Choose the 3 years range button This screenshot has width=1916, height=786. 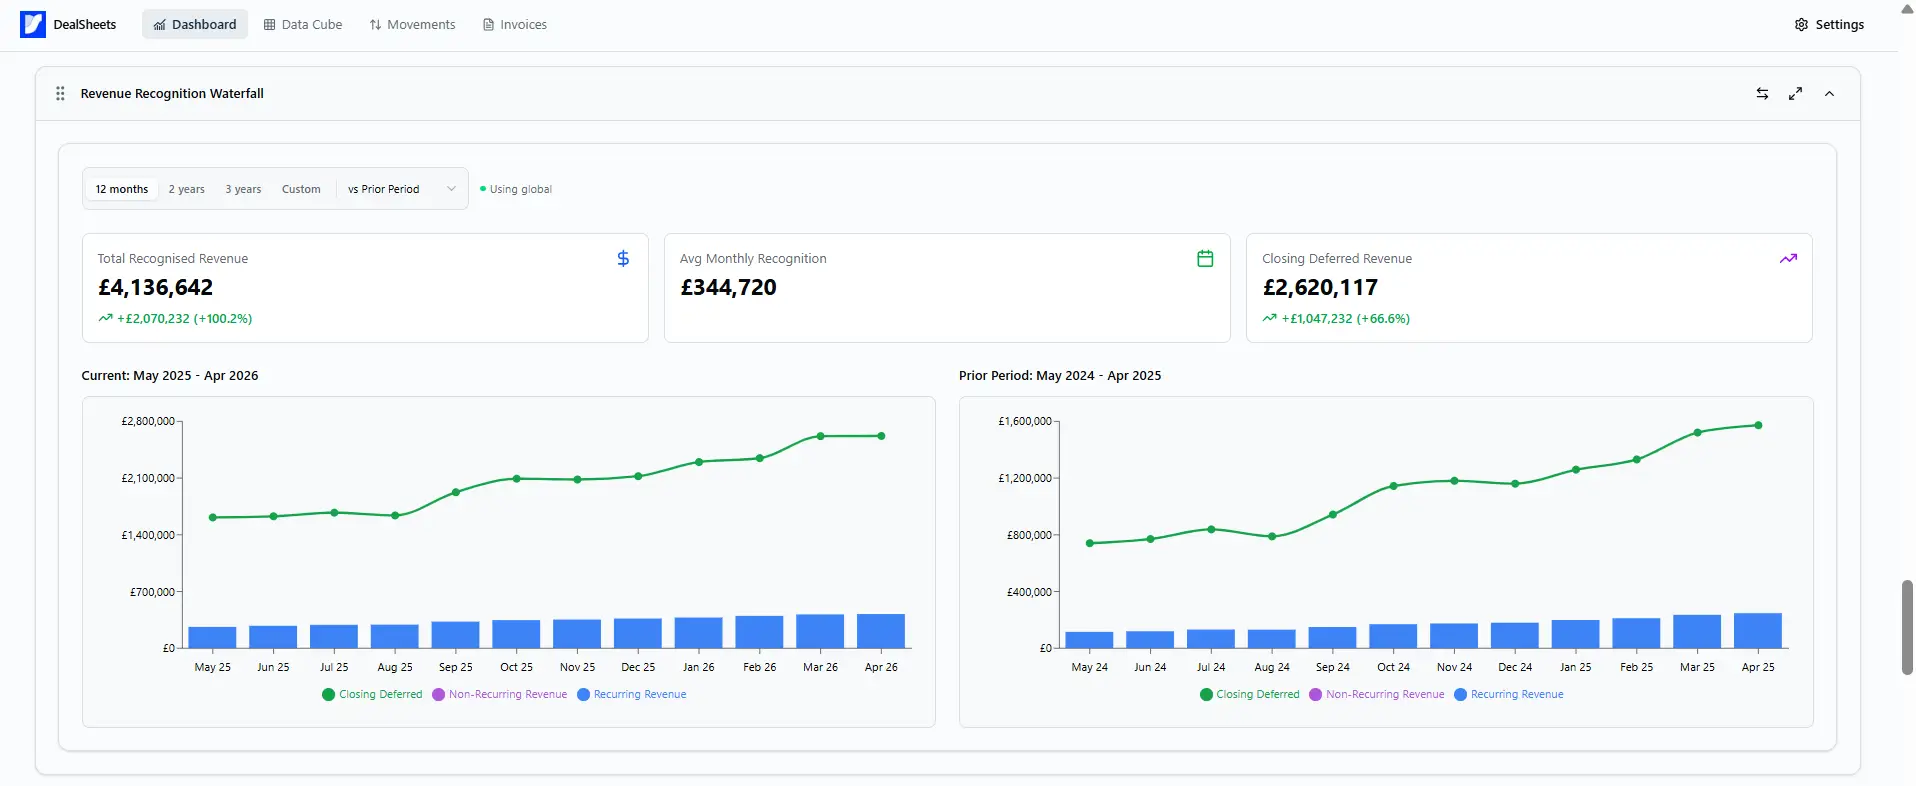243,189
